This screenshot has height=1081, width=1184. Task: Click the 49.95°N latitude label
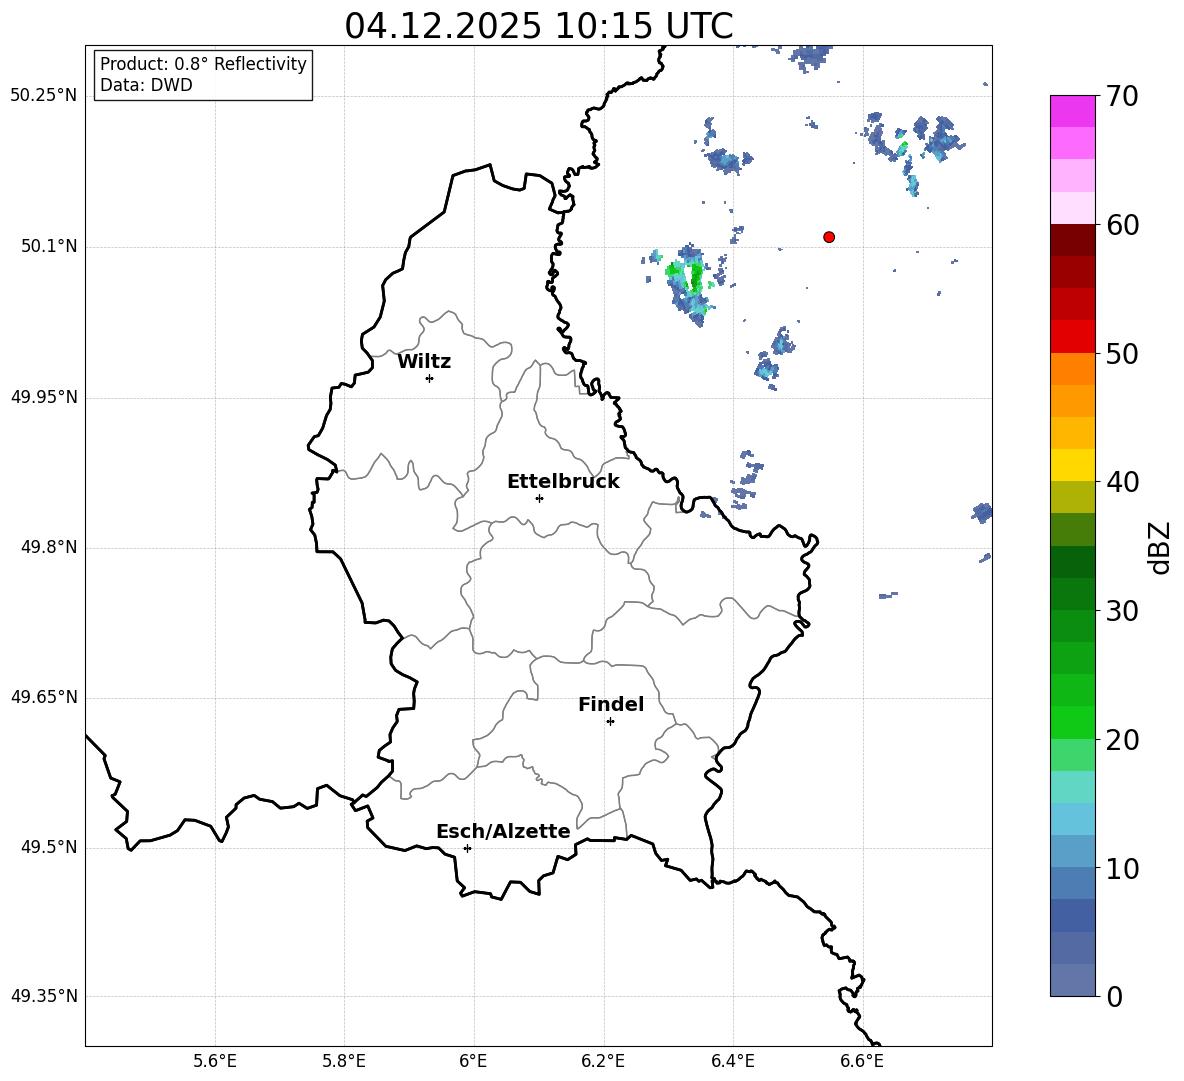point(44,396)
